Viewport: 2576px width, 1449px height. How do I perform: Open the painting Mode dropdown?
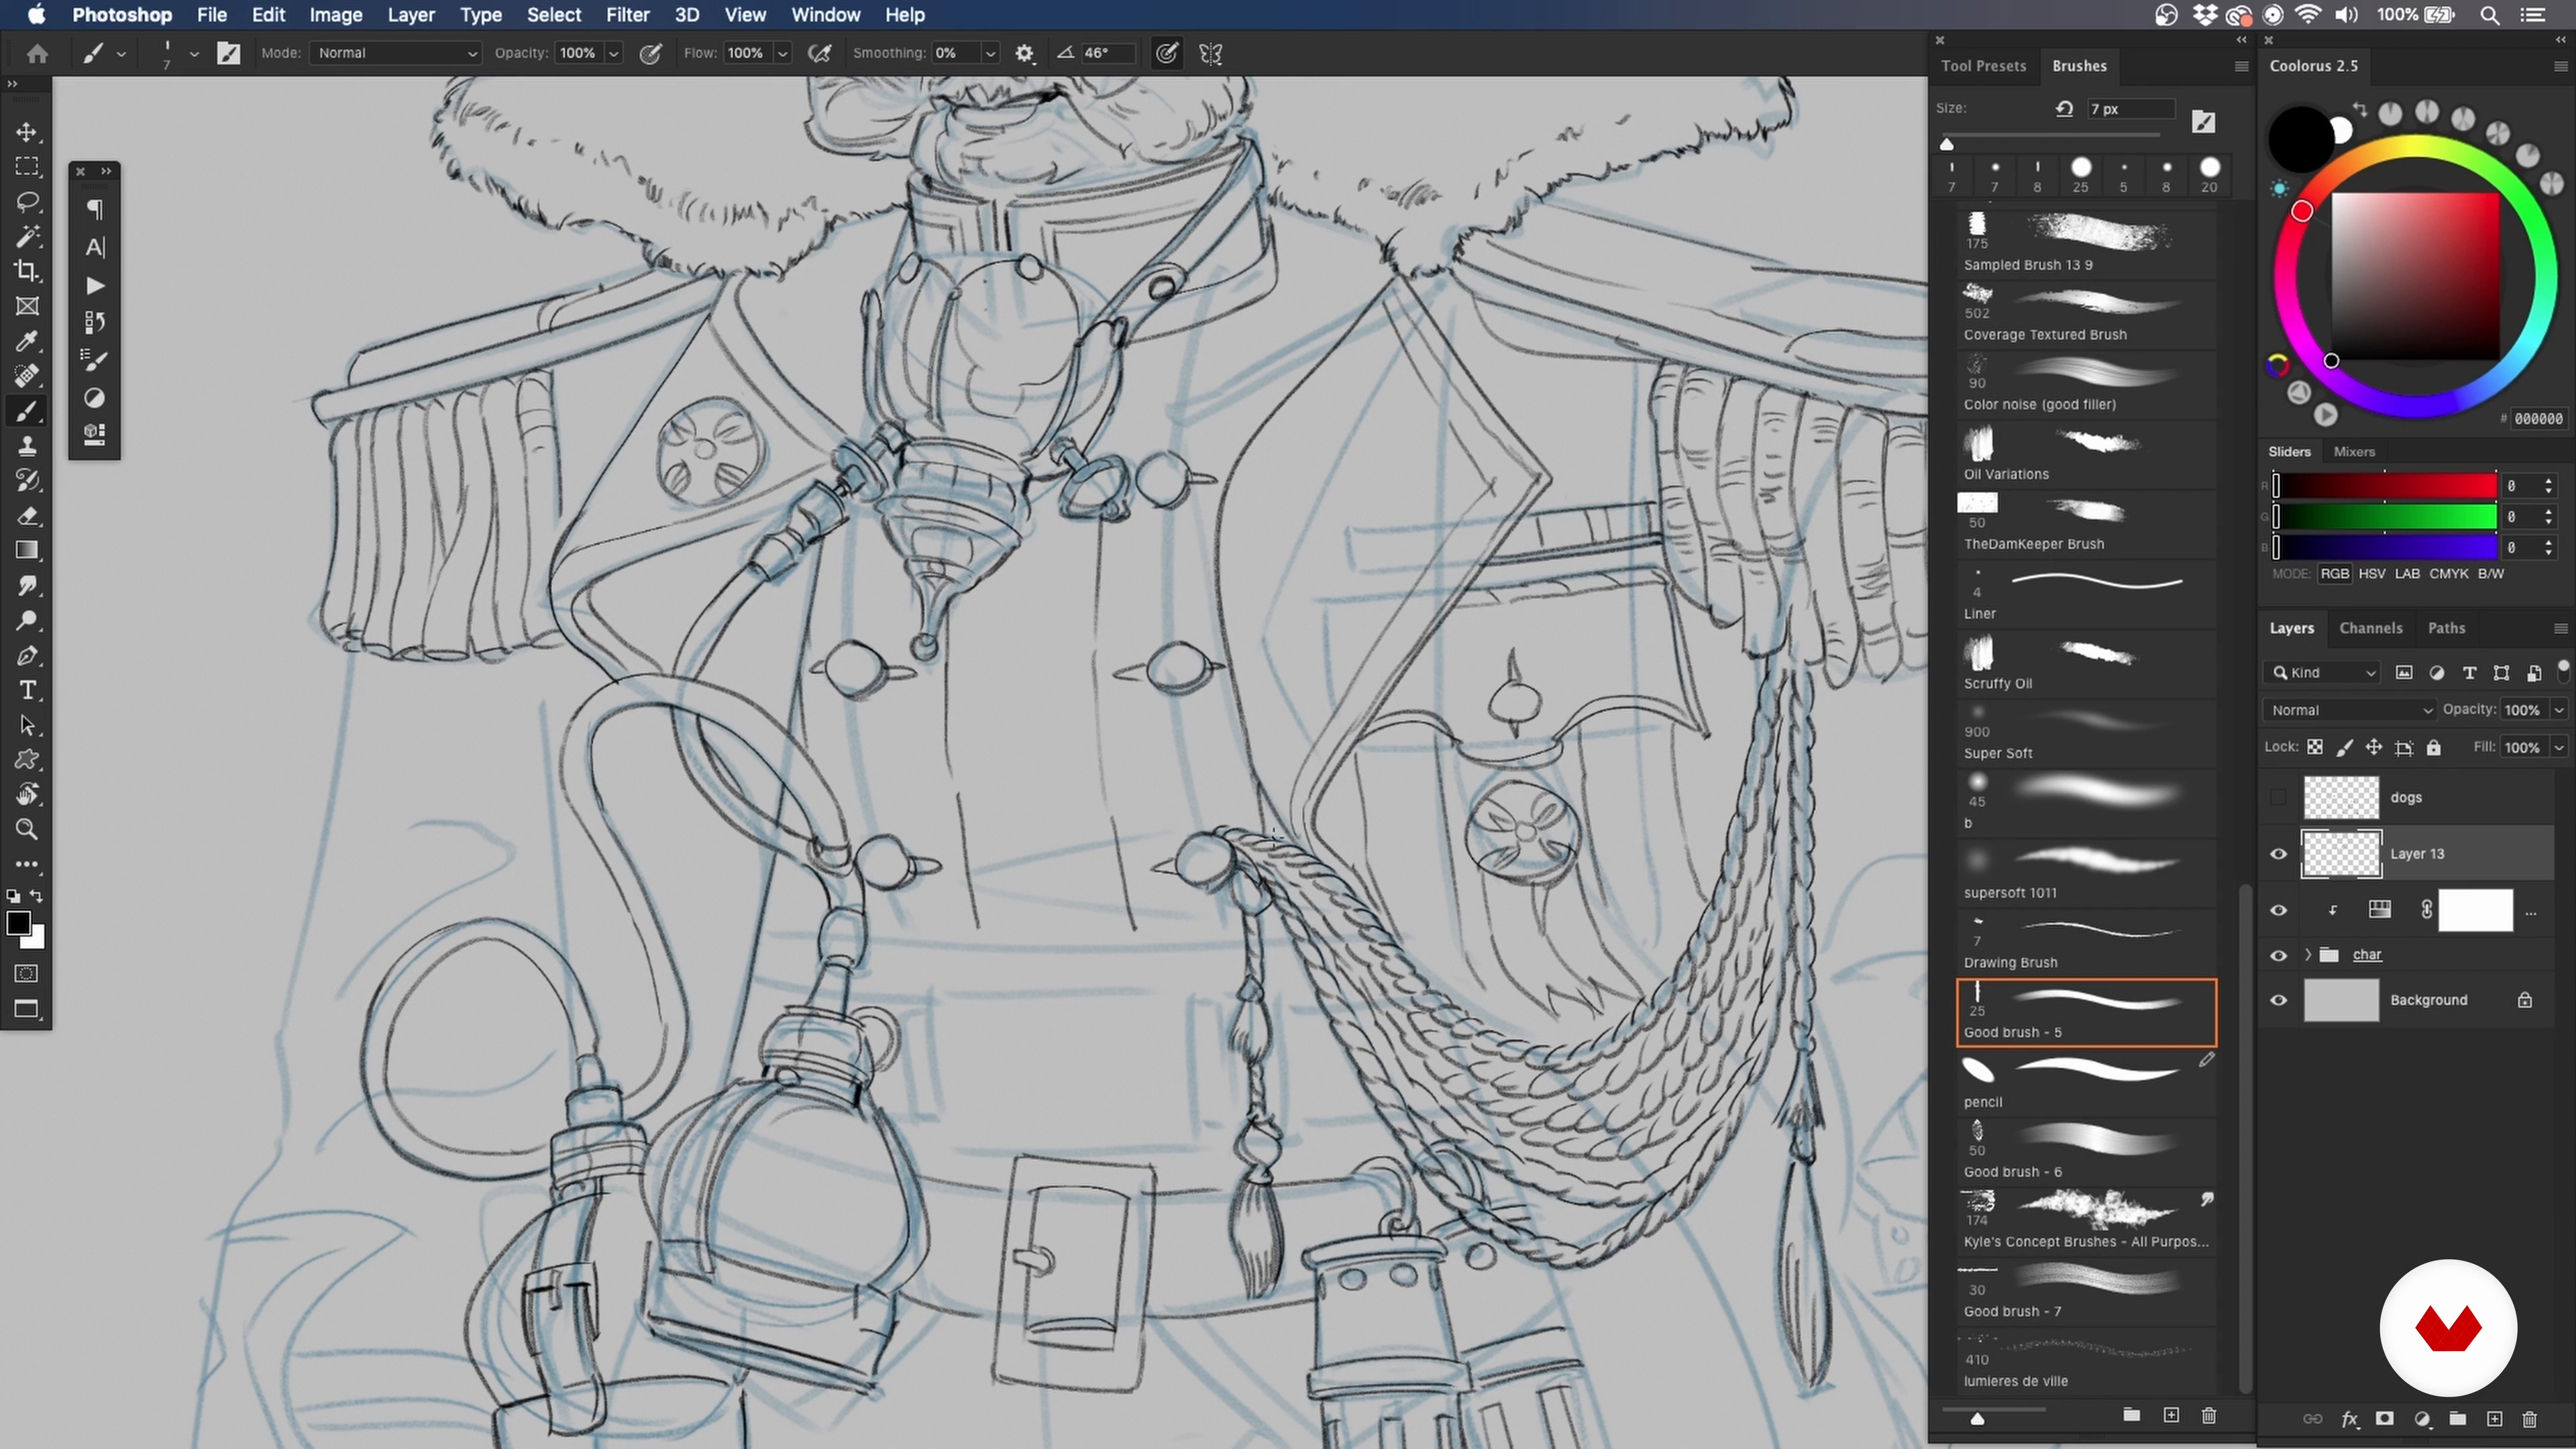(x=396, y=53)
